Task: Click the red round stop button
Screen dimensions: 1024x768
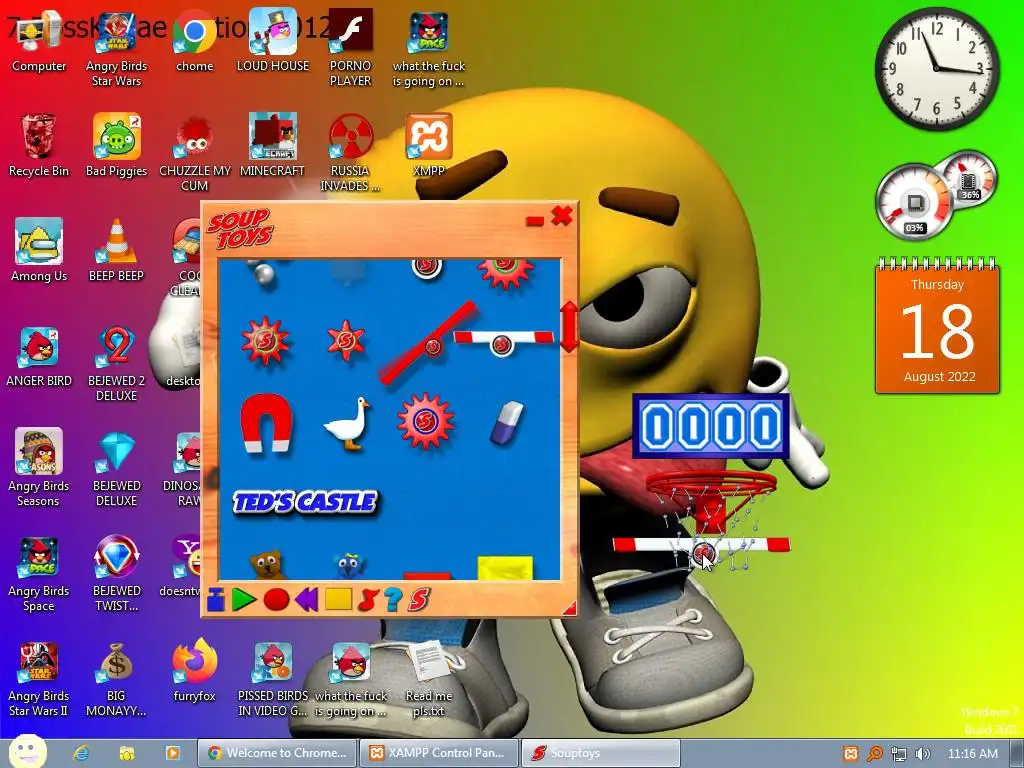Action: pos(276,600)
